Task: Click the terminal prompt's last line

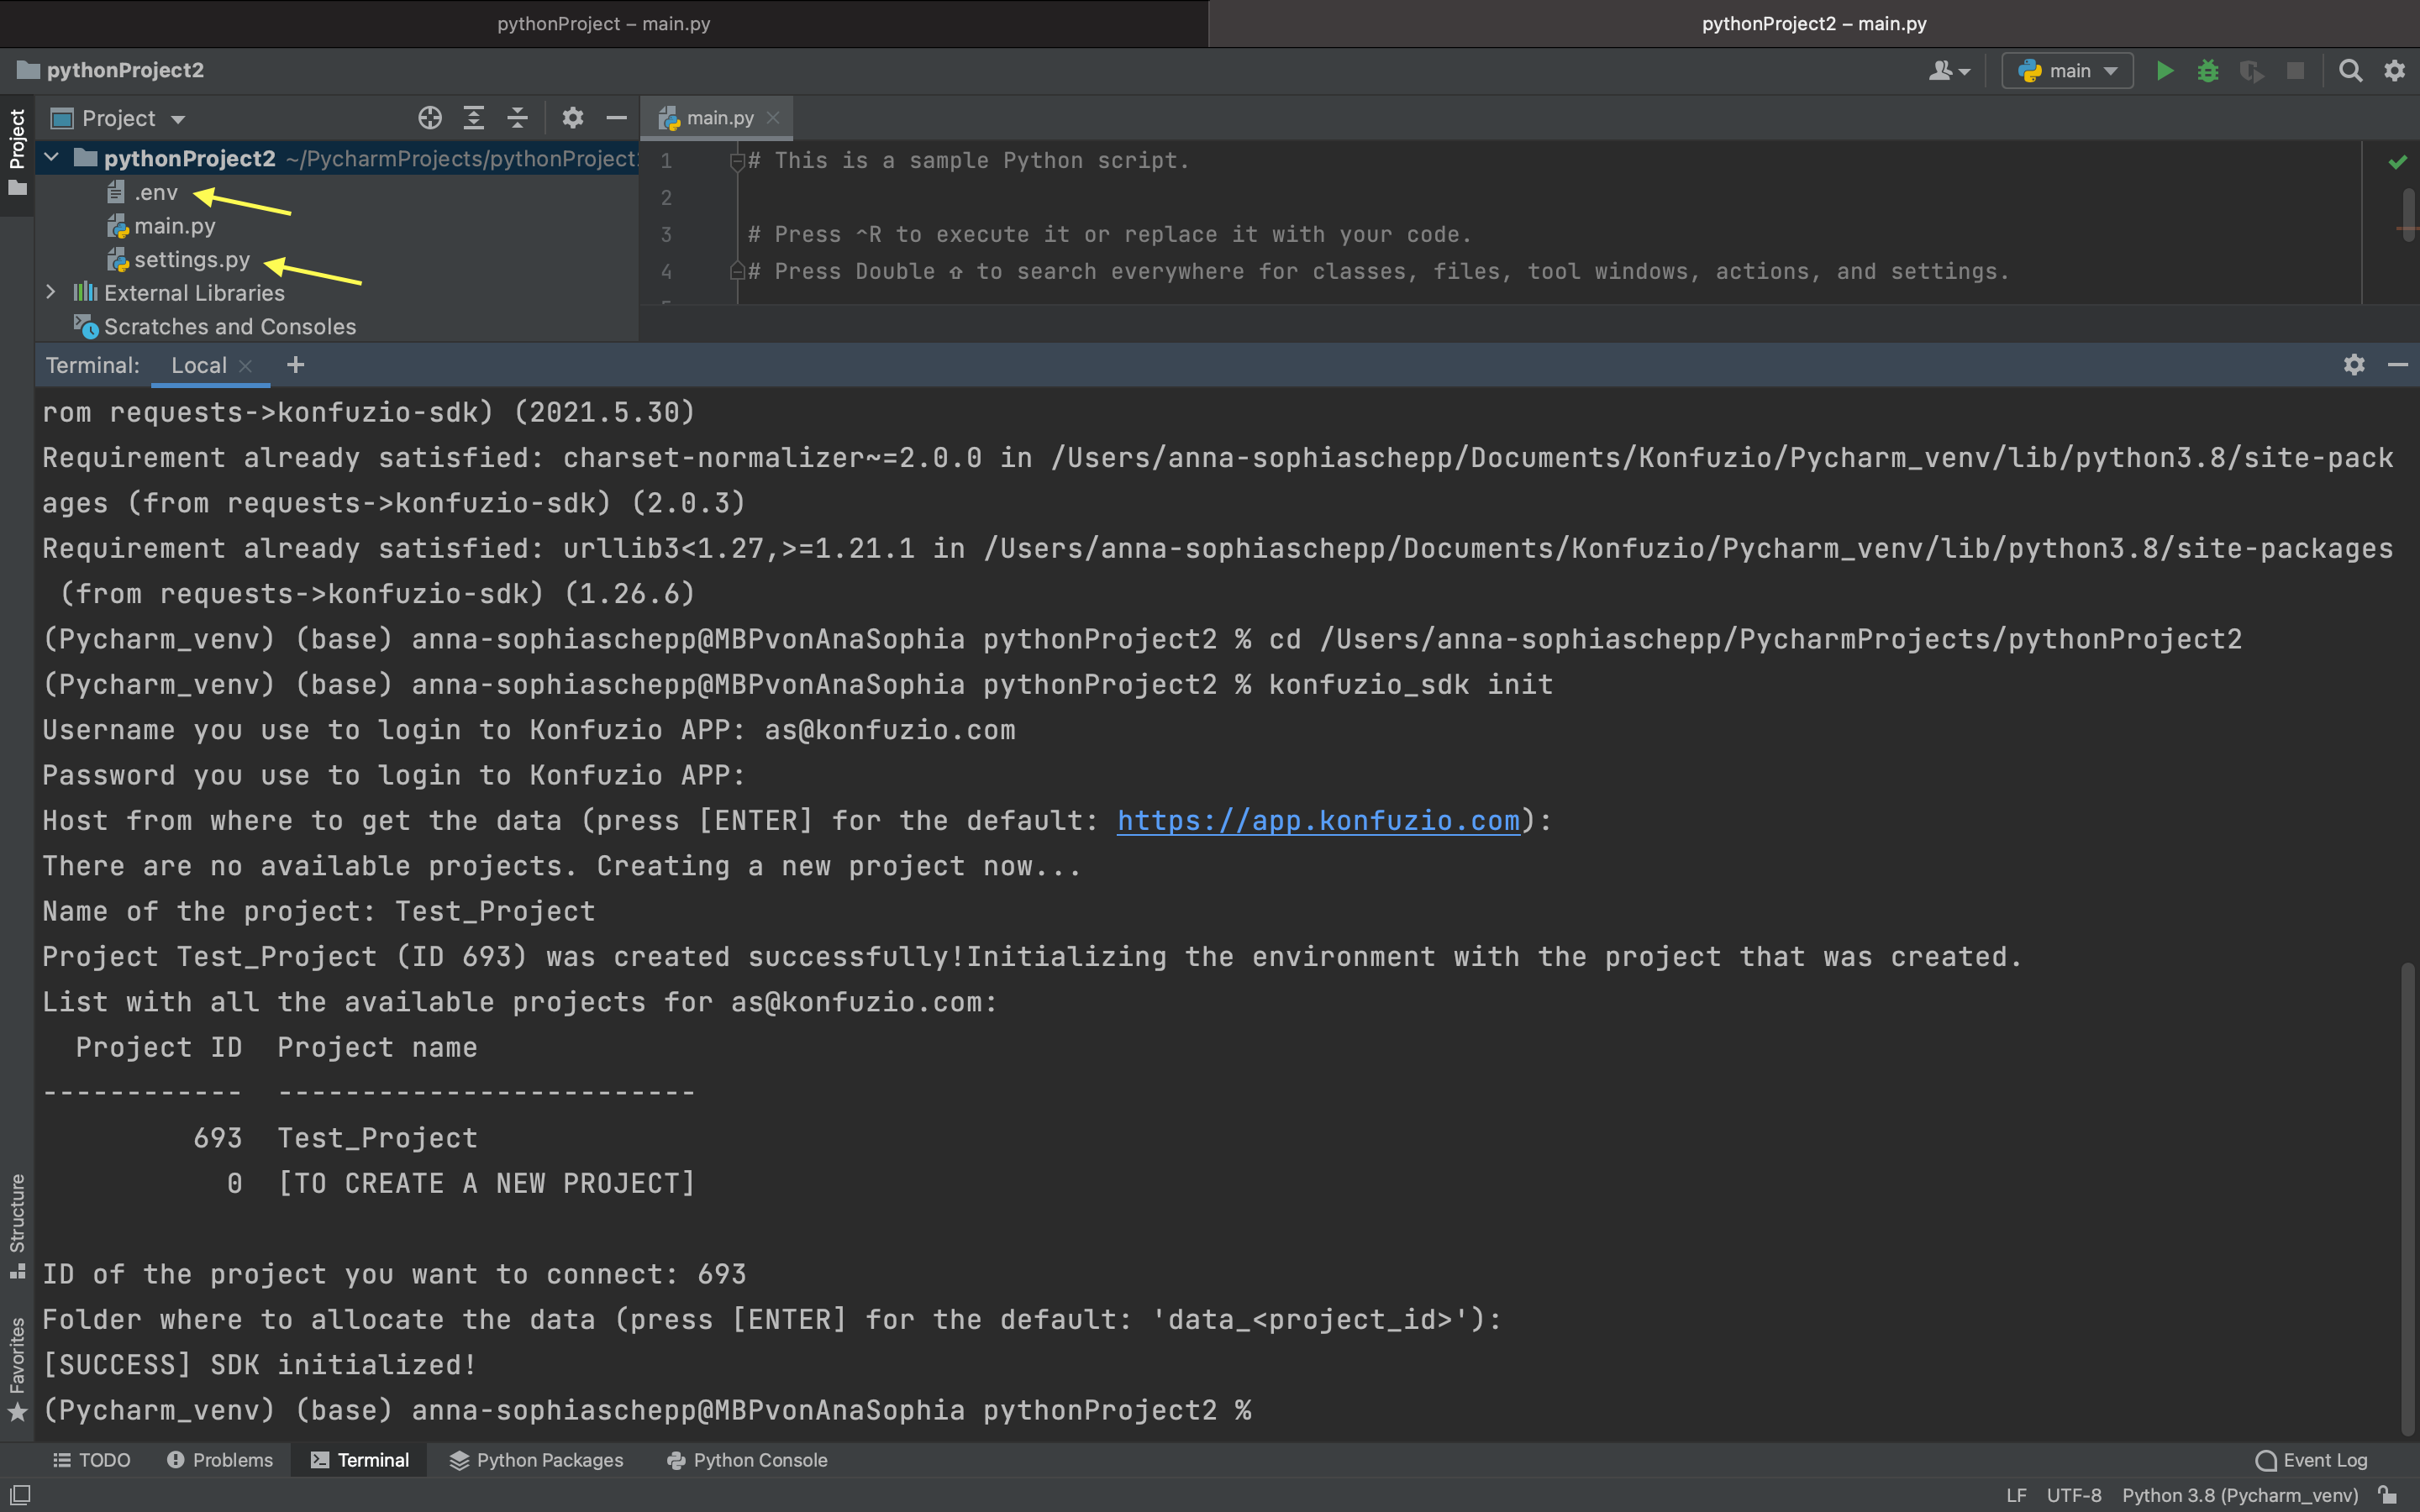Action: tap(647, 1410)
